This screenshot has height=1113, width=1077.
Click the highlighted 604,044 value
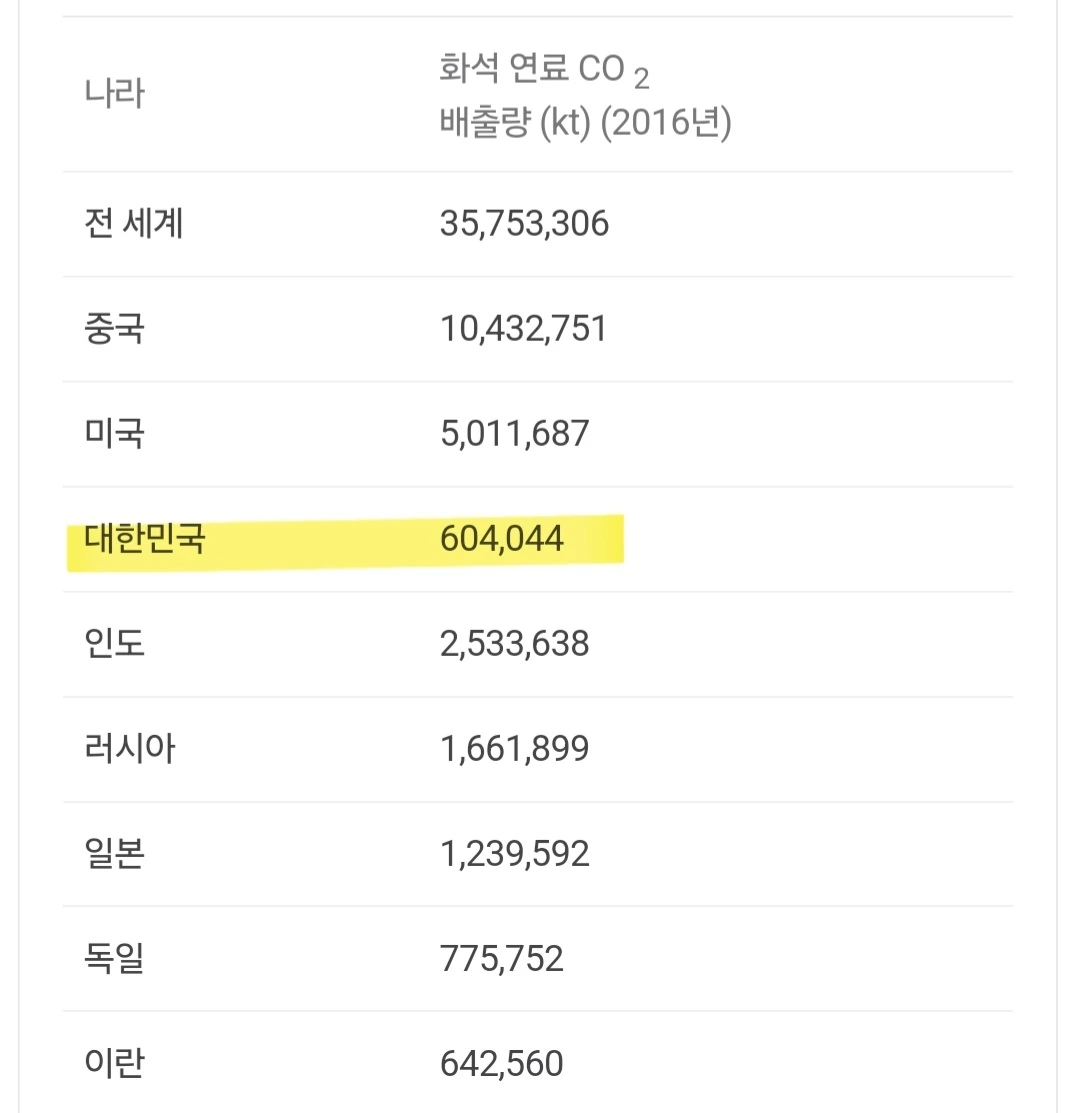tap(501, 538)
